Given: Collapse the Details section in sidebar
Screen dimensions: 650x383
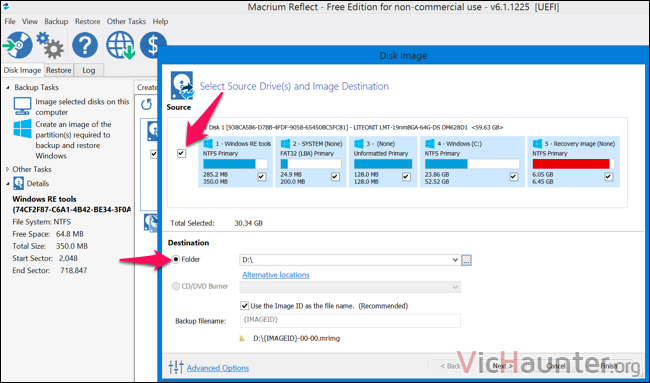Looking at the screenshot, I should pyautogui.click(x=7, y=183).
